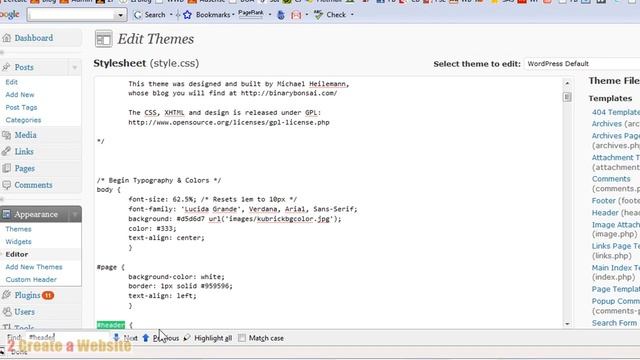Open the Users menu item
This screenshot has height=360, width=640.
tap(24, 312)
